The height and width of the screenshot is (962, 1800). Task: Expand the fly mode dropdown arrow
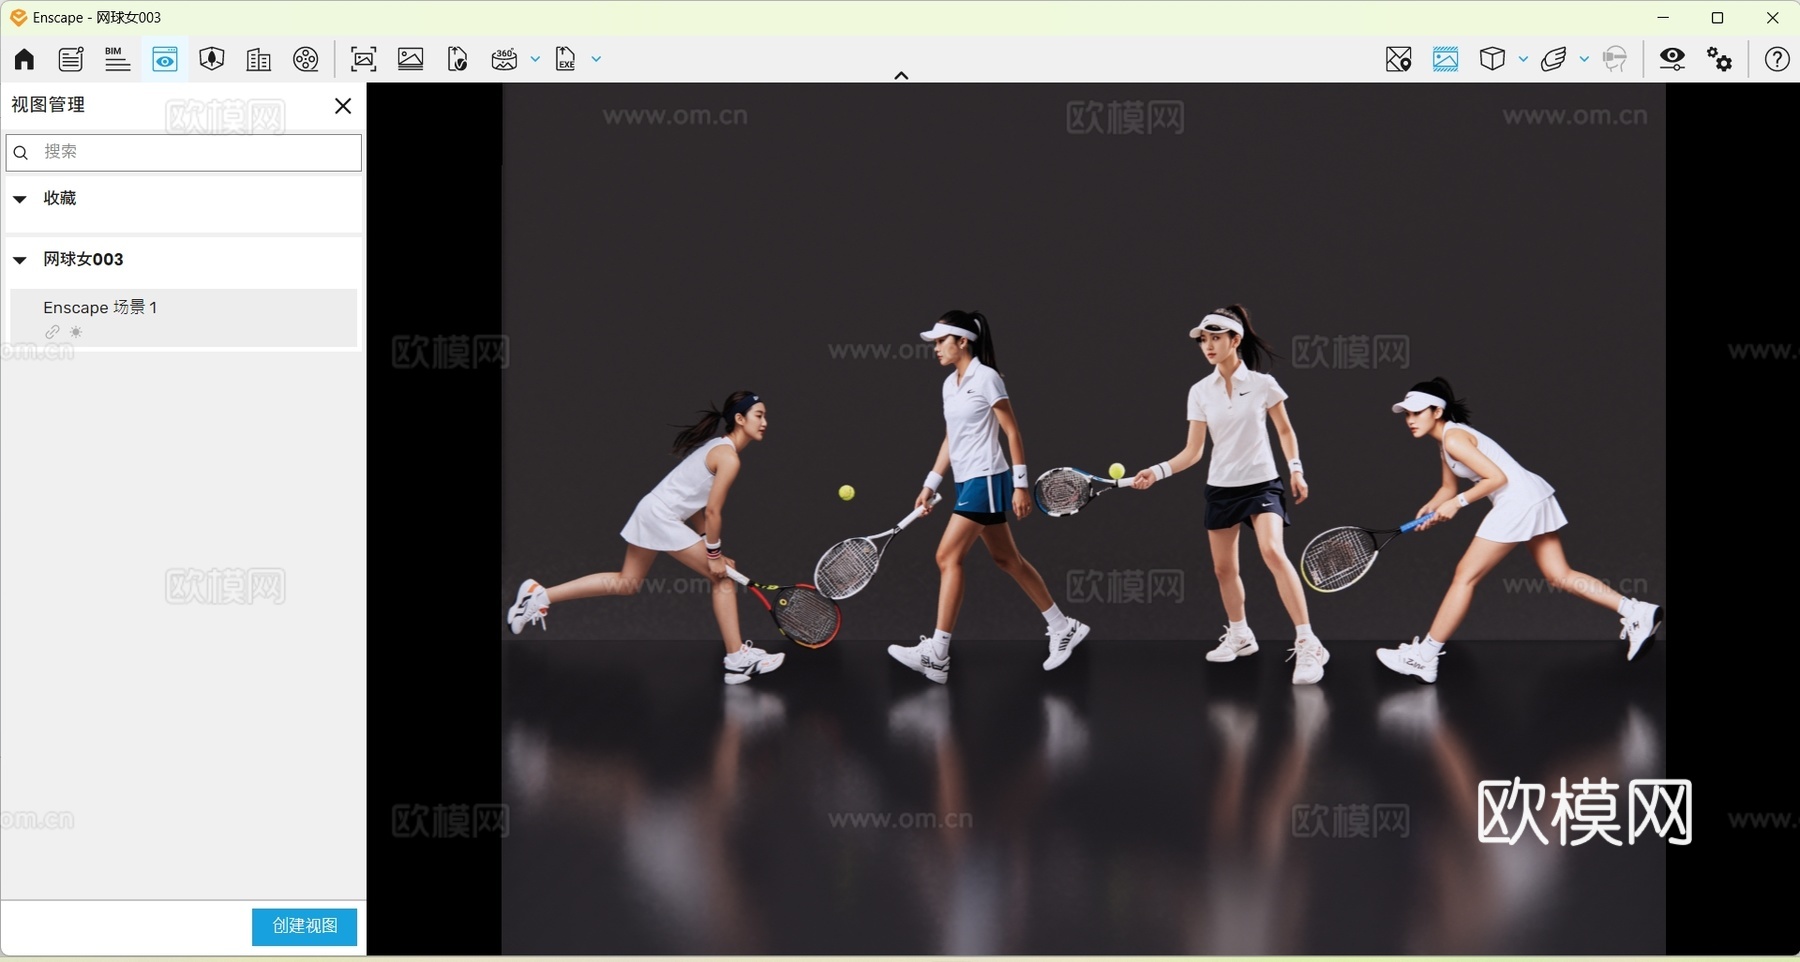pyautogui.click(x=1584, y=59)
